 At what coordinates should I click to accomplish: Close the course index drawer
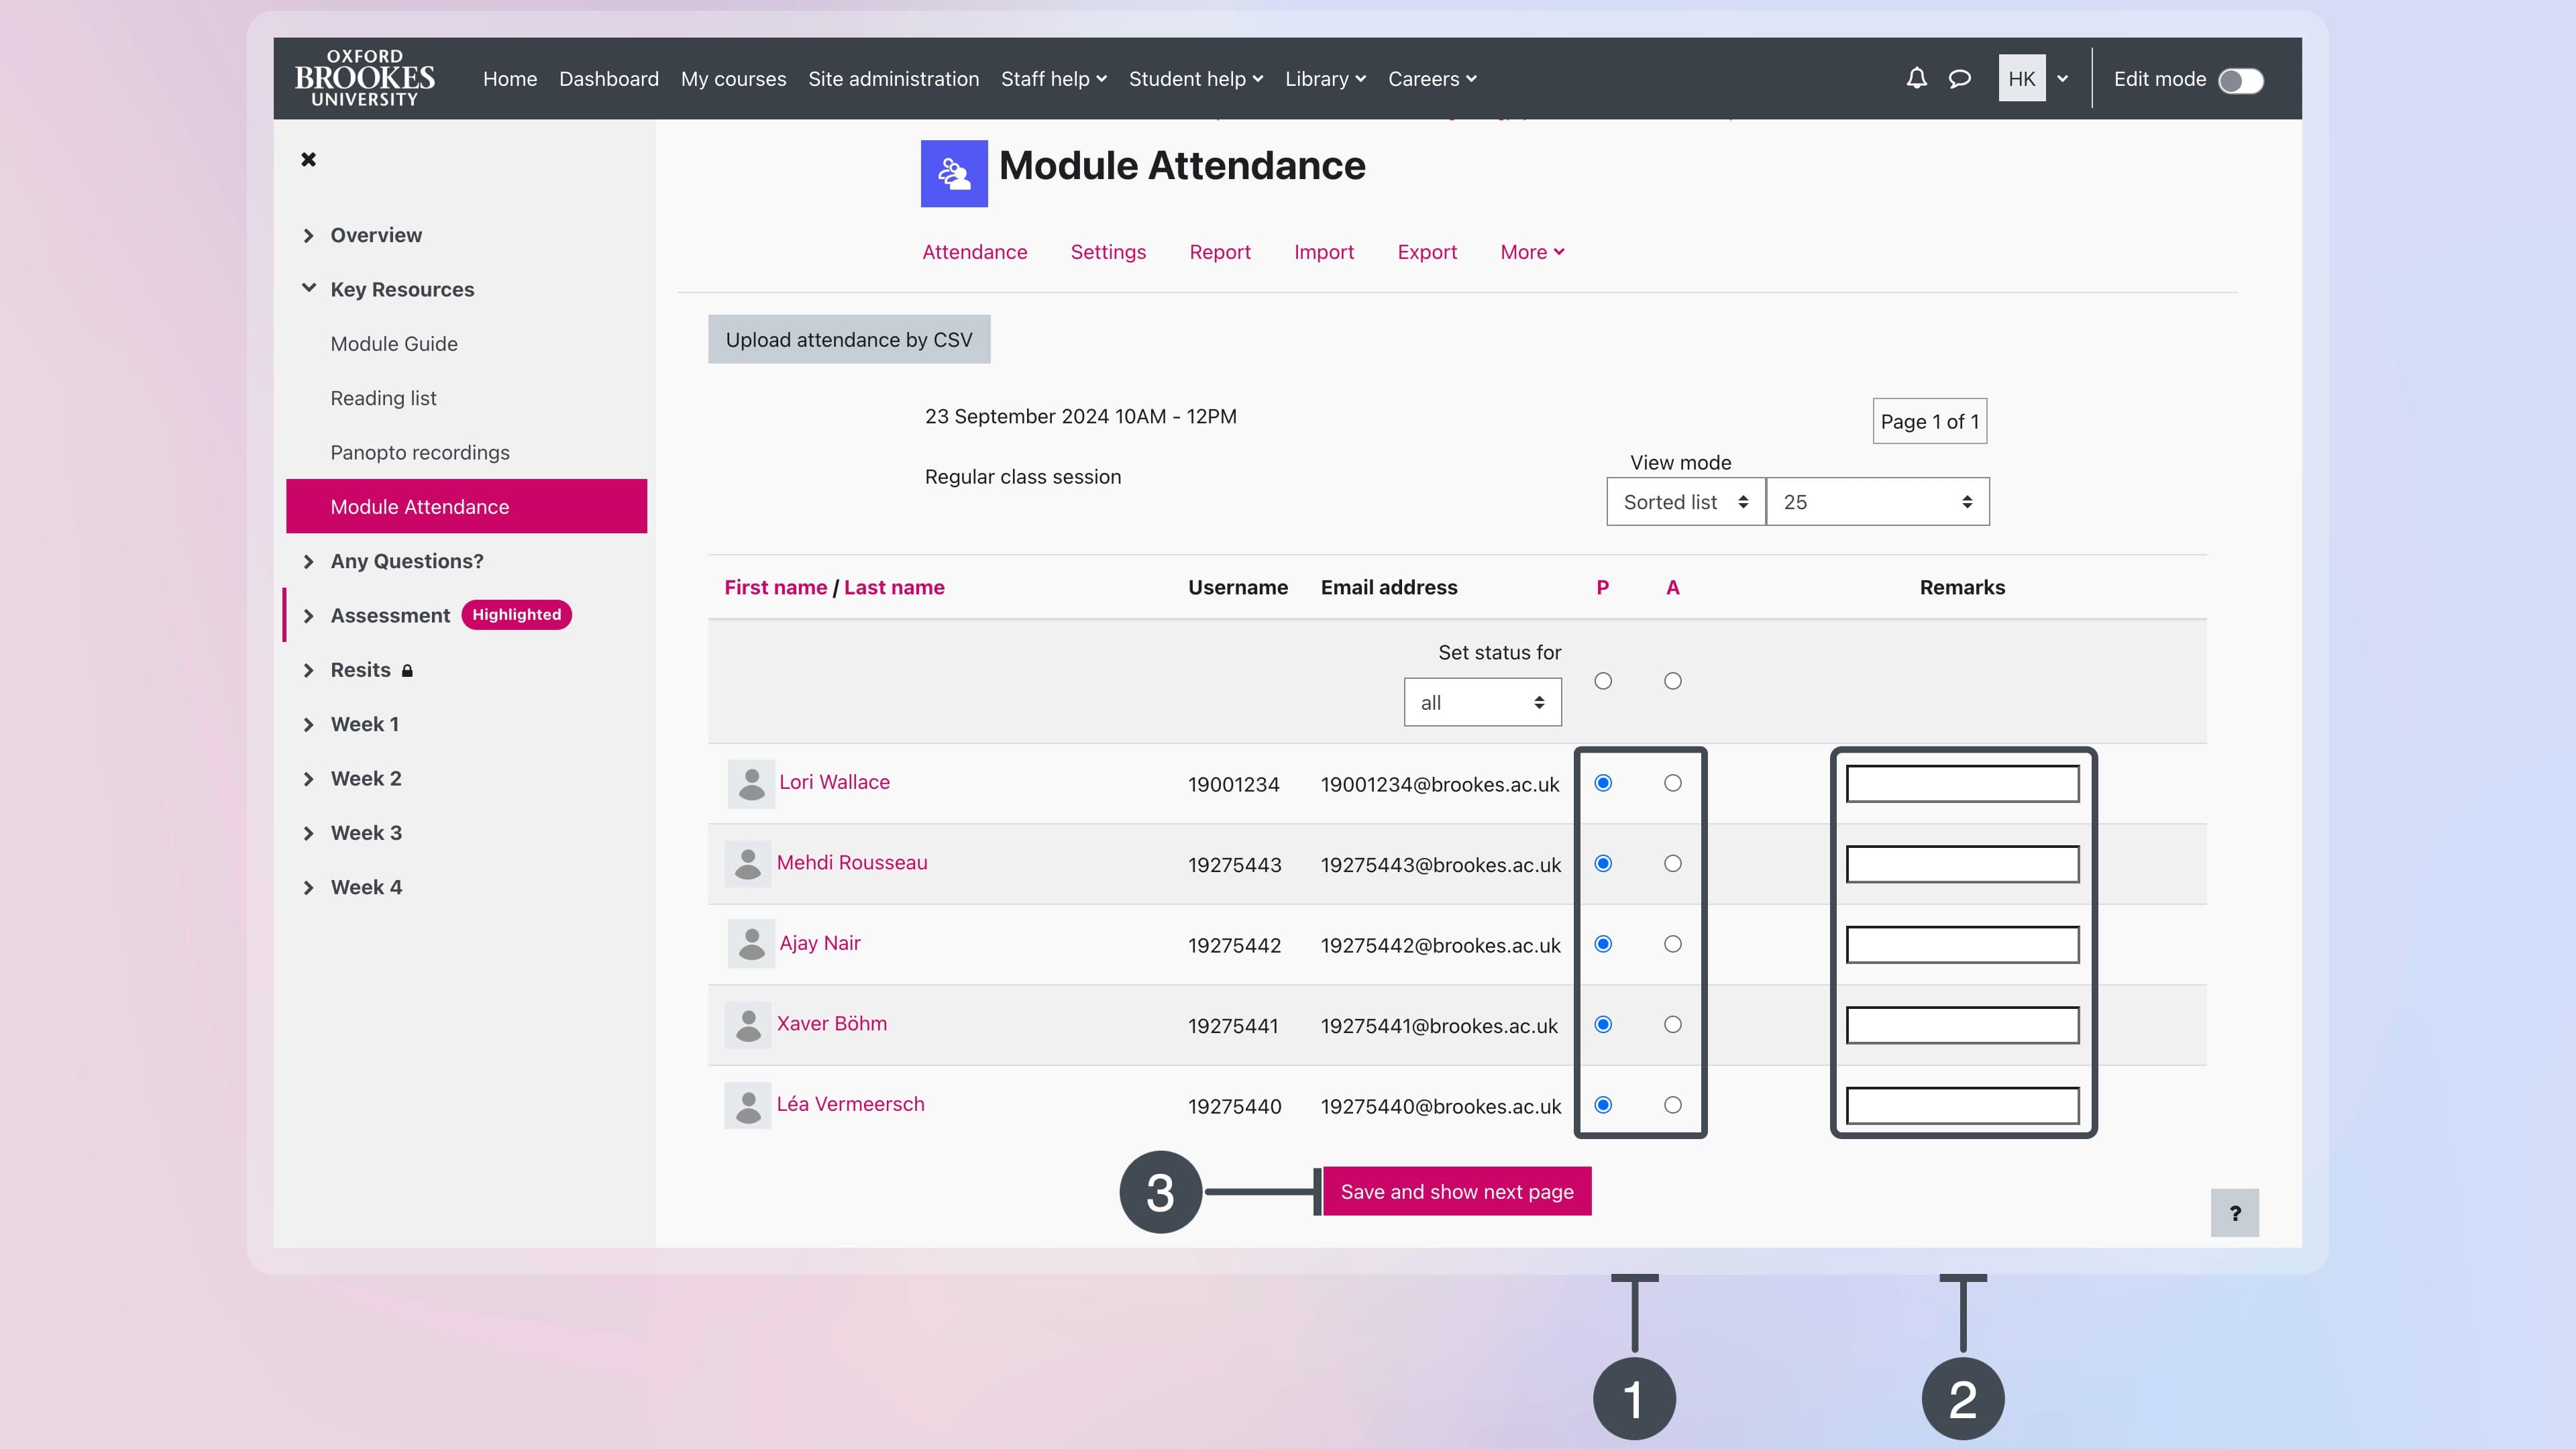pos(308,159)
